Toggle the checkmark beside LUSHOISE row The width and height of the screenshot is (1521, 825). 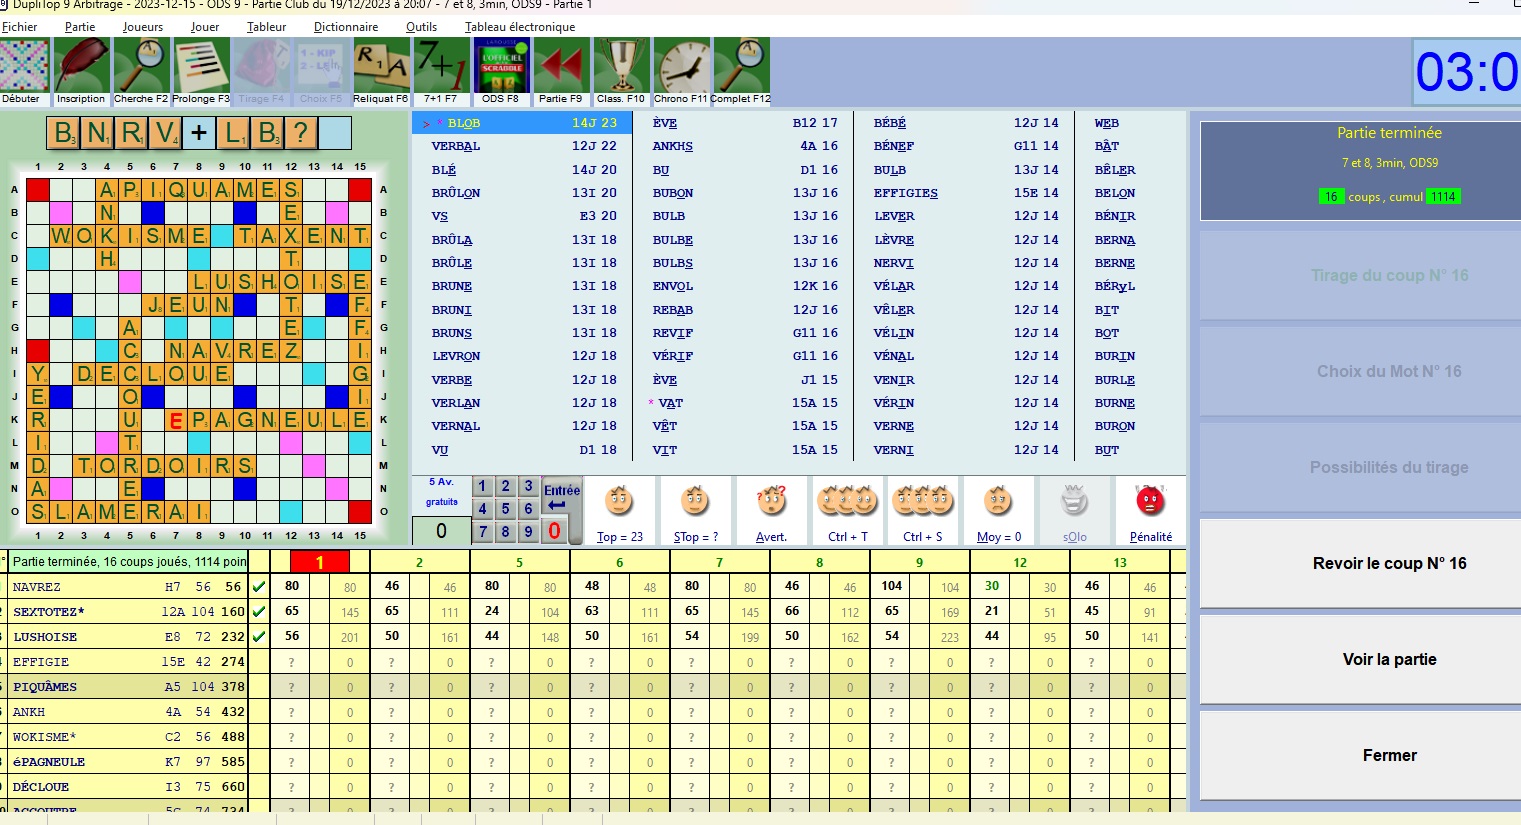259,636
